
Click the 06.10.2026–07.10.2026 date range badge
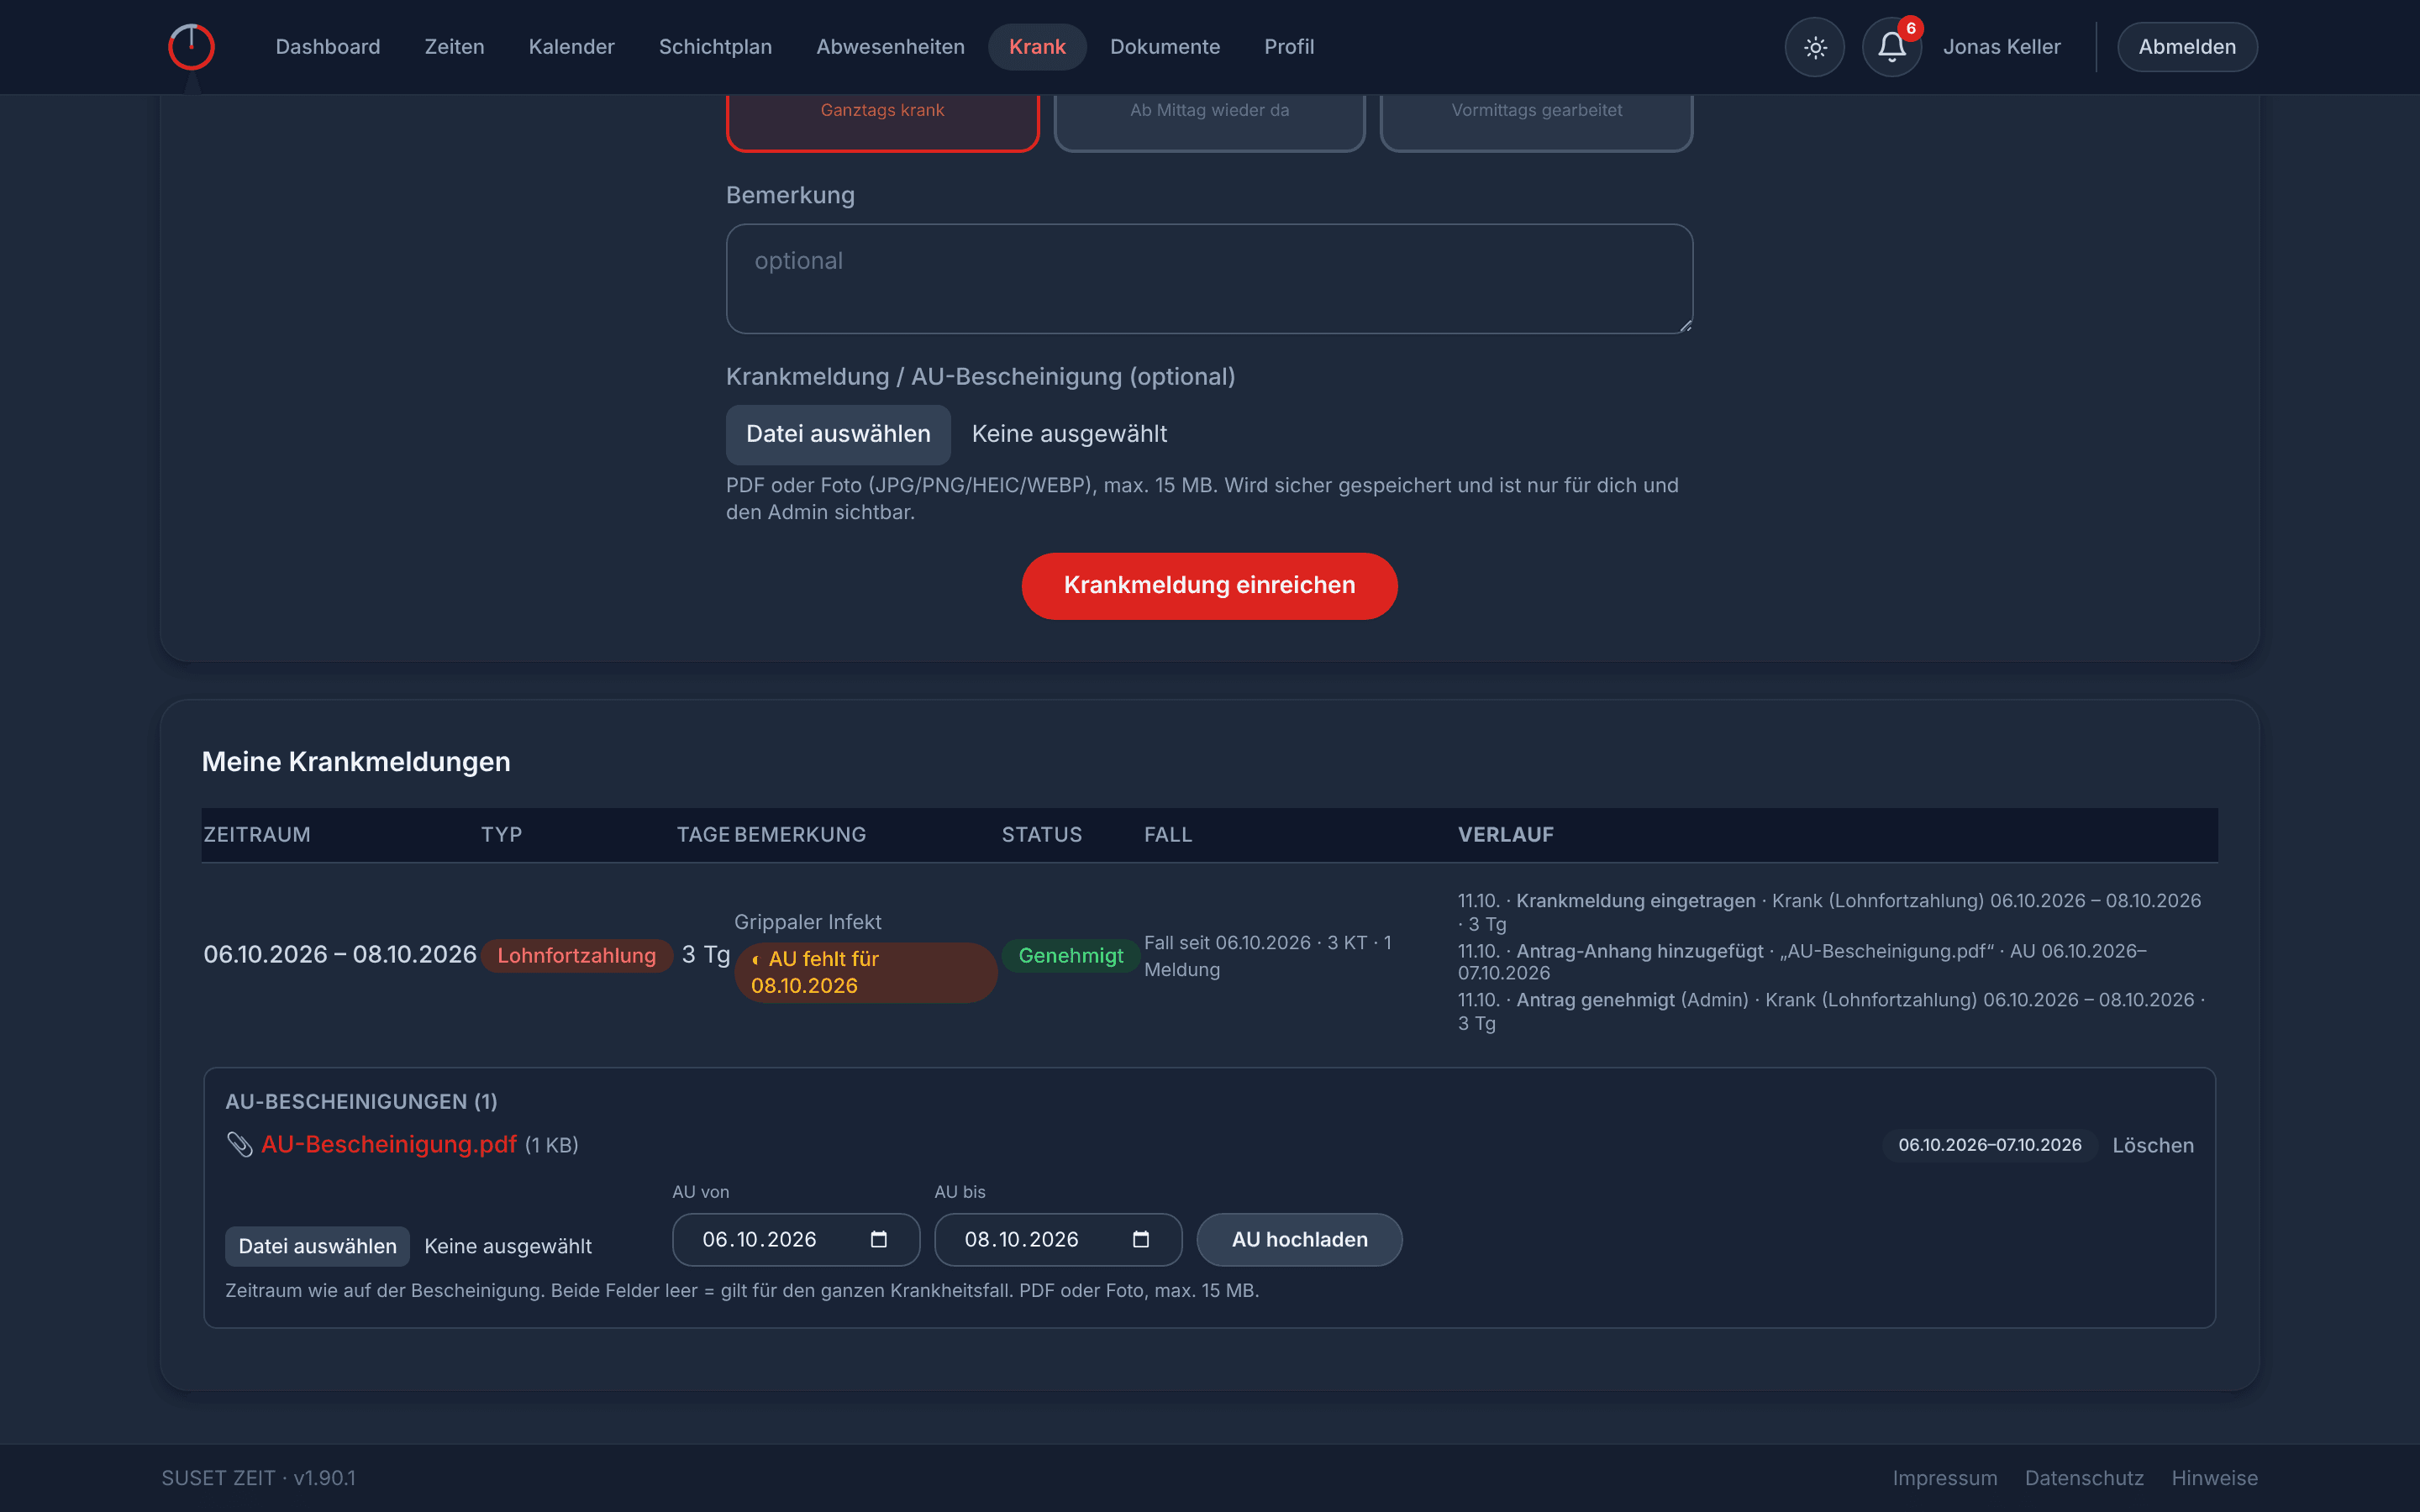tap(1989, 1145)
